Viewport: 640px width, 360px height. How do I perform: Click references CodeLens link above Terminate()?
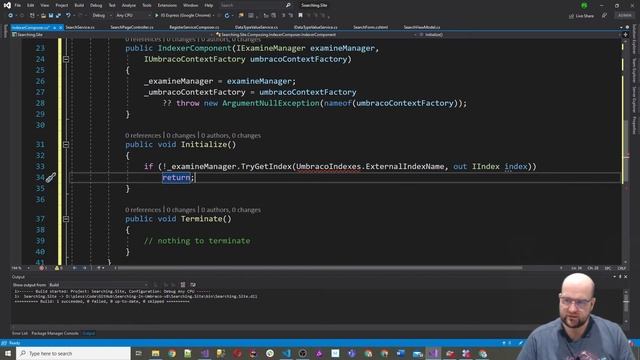143,210
